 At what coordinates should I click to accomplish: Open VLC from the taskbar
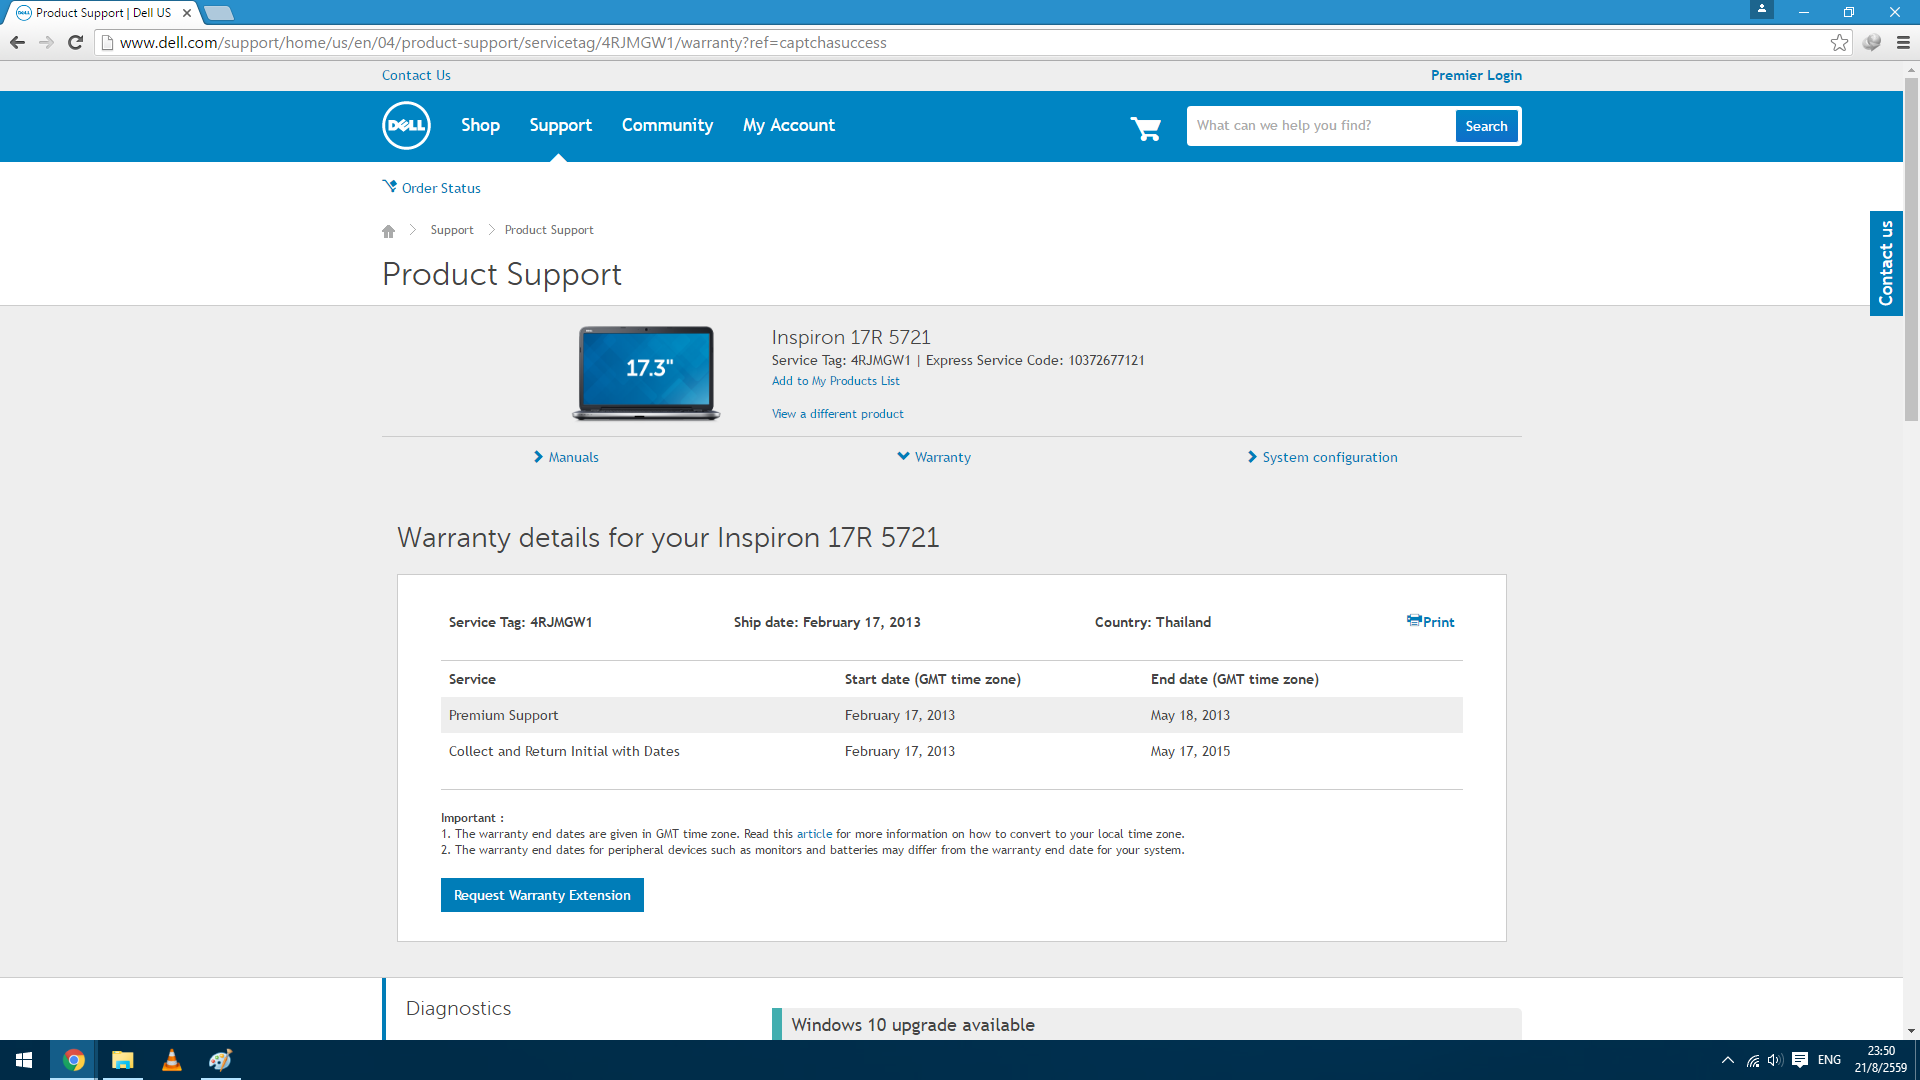click(172, 1060)
